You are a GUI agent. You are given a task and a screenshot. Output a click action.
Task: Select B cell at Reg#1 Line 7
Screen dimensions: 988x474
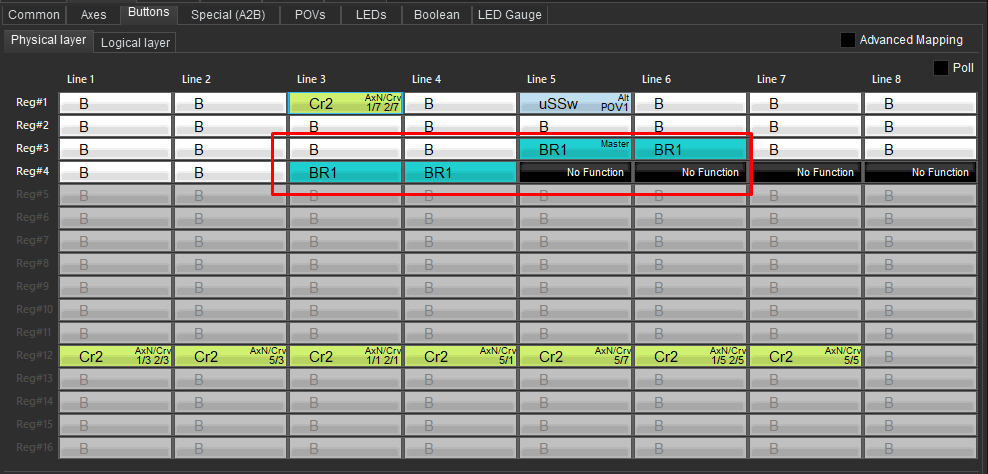806,103
